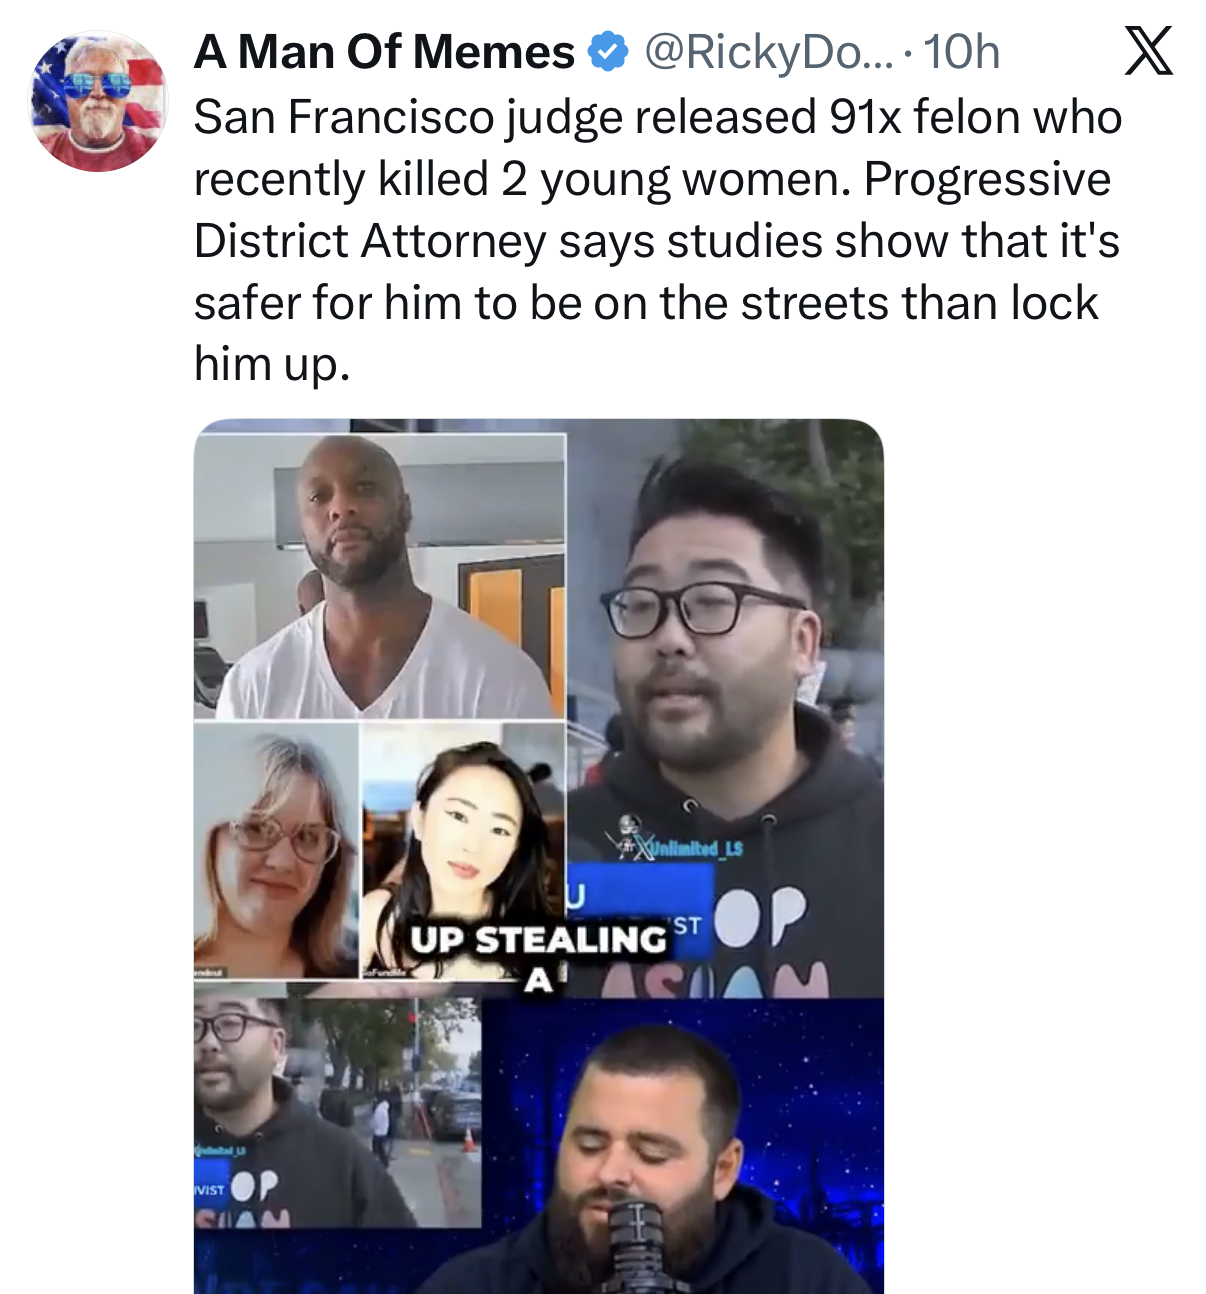Click photo of blonde woman wearing glasses

point(276,849)
